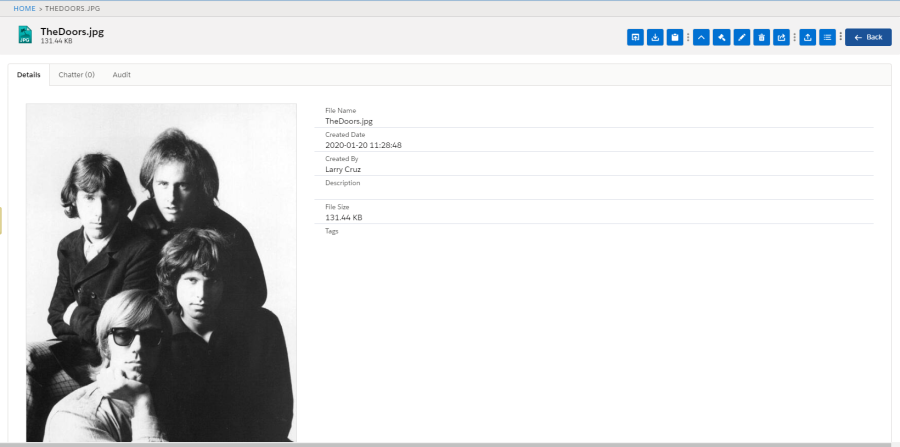Click the TheDoors.jpg image preview
900x447 pixels.
(x=161, y=272)
